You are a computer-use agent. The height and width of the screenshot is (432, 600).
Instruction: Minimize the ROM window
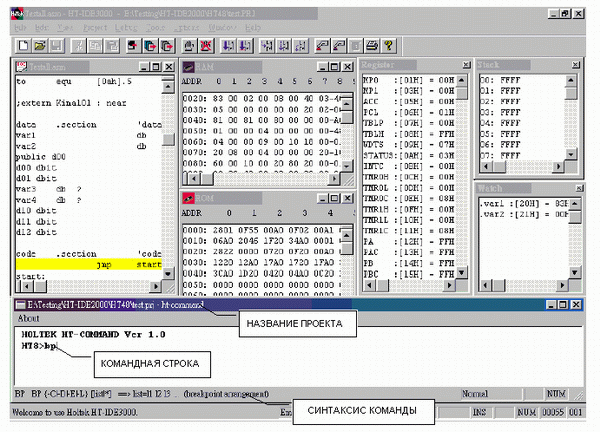[x=323, y=198]
